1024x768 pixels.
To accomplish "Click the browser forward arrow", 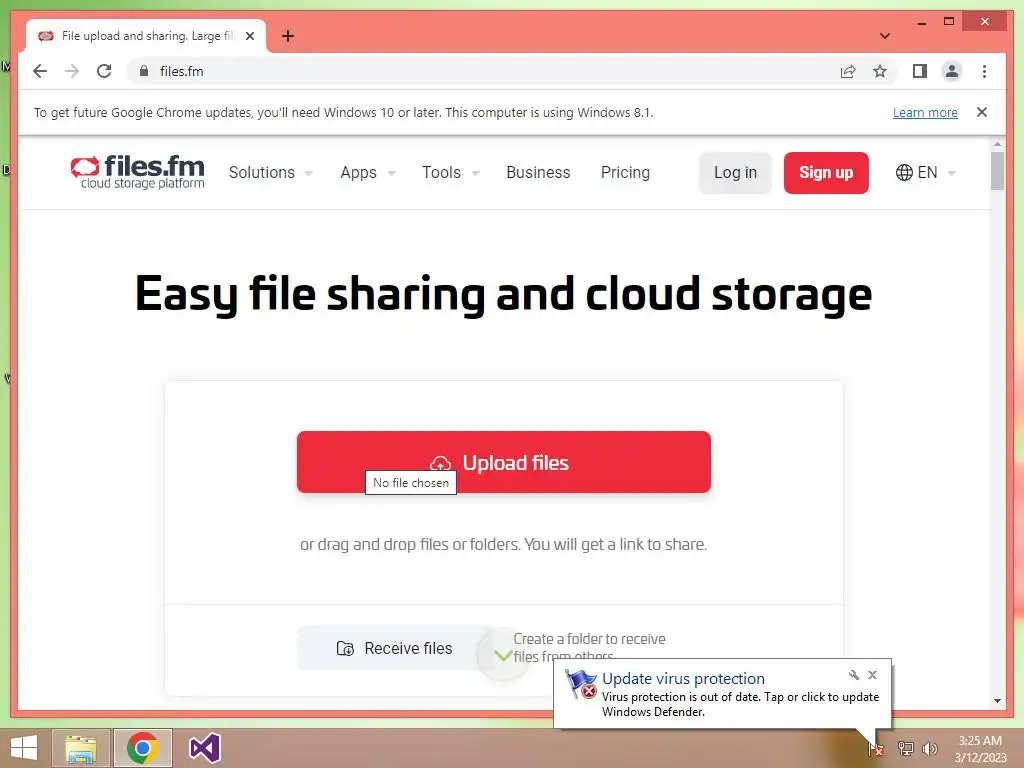I will (x=72, y=71).
